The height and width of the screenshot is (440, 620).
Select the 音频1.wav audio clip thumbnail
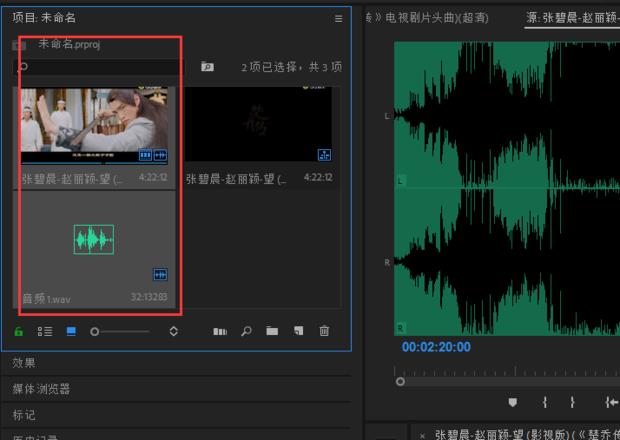pos(94,240)
